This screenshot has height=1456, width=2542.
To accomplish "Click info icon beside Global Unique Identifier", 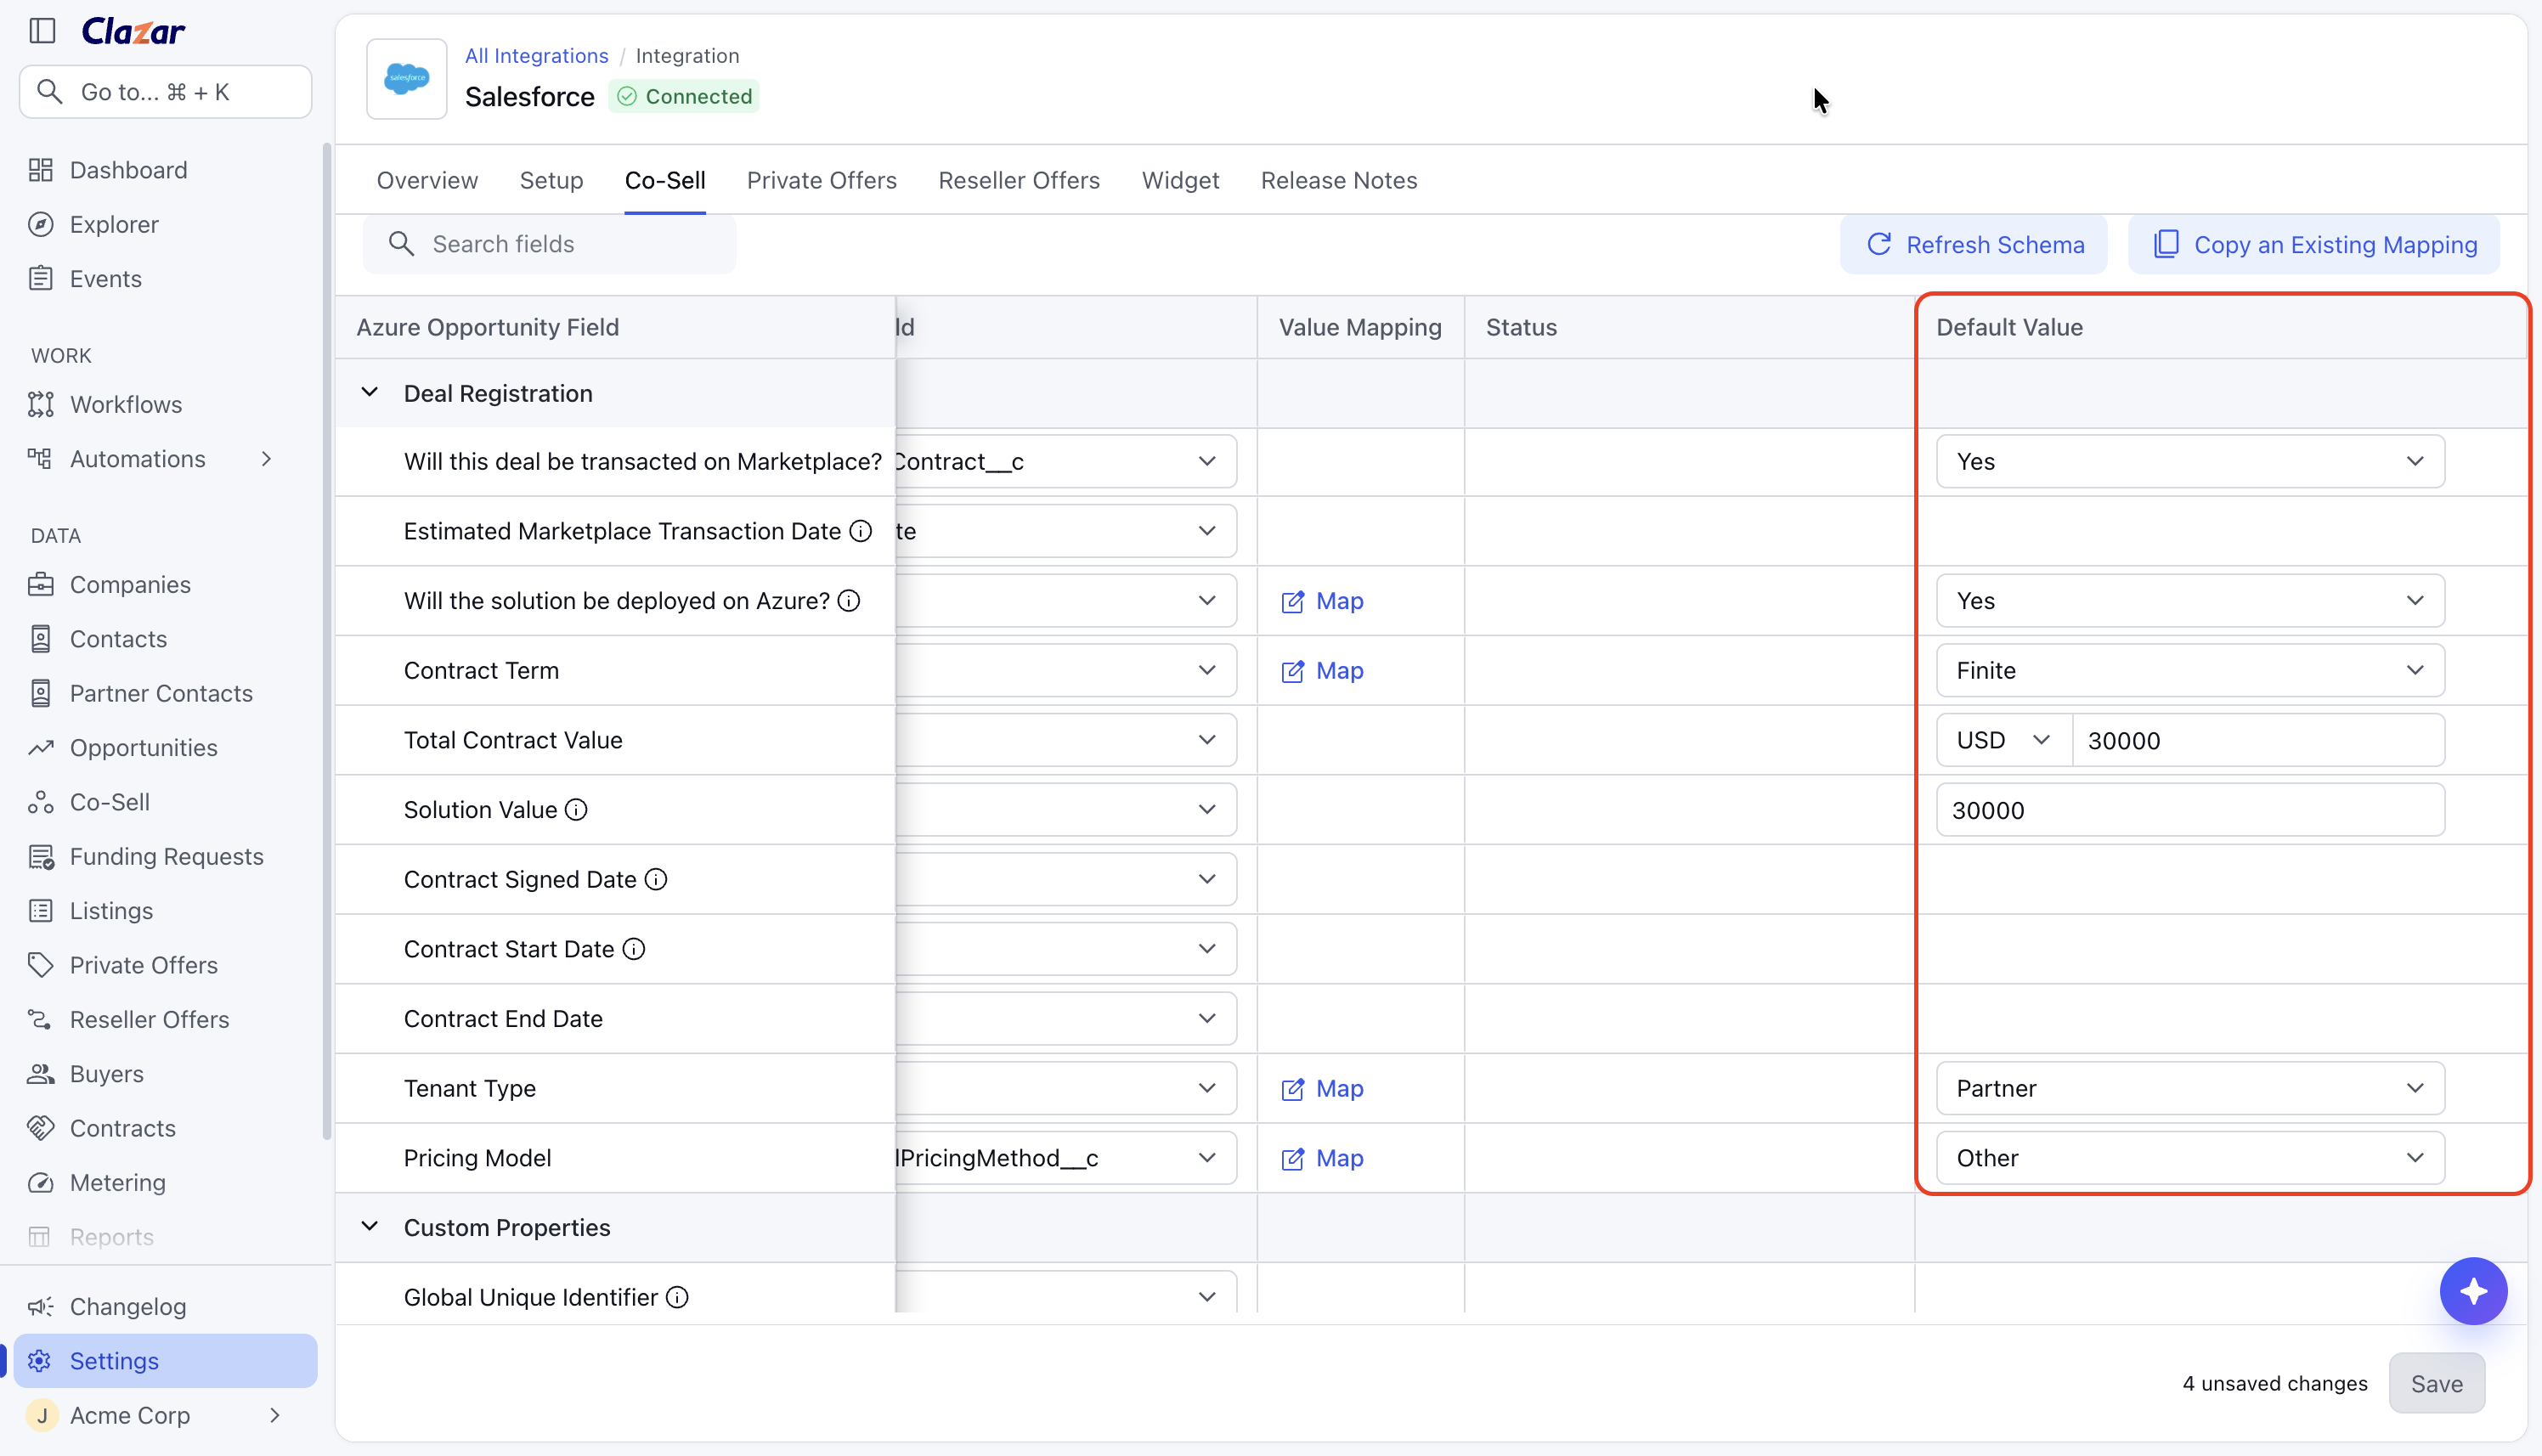I will pos(677,1298).
